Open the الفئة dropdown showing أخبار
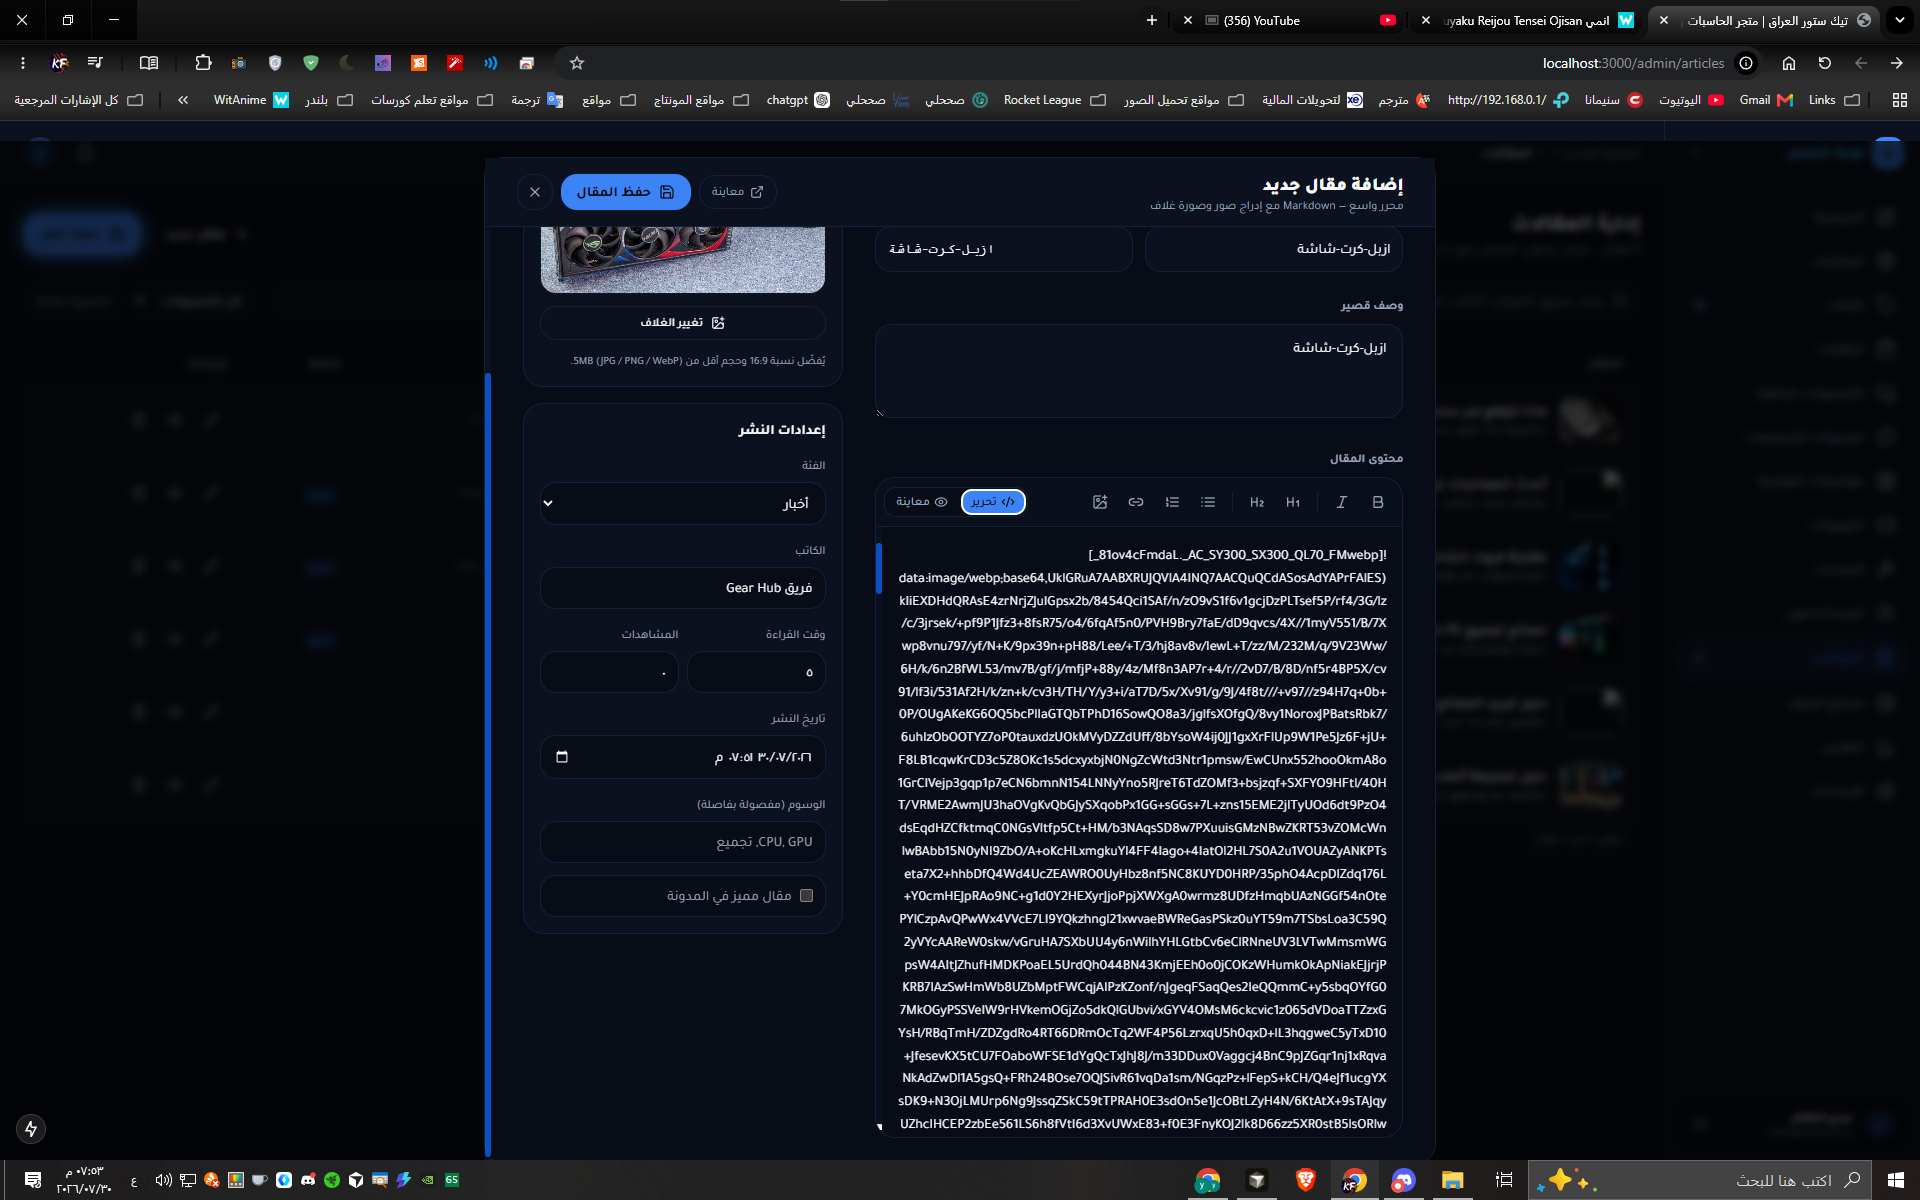 (x=683, y=503)
